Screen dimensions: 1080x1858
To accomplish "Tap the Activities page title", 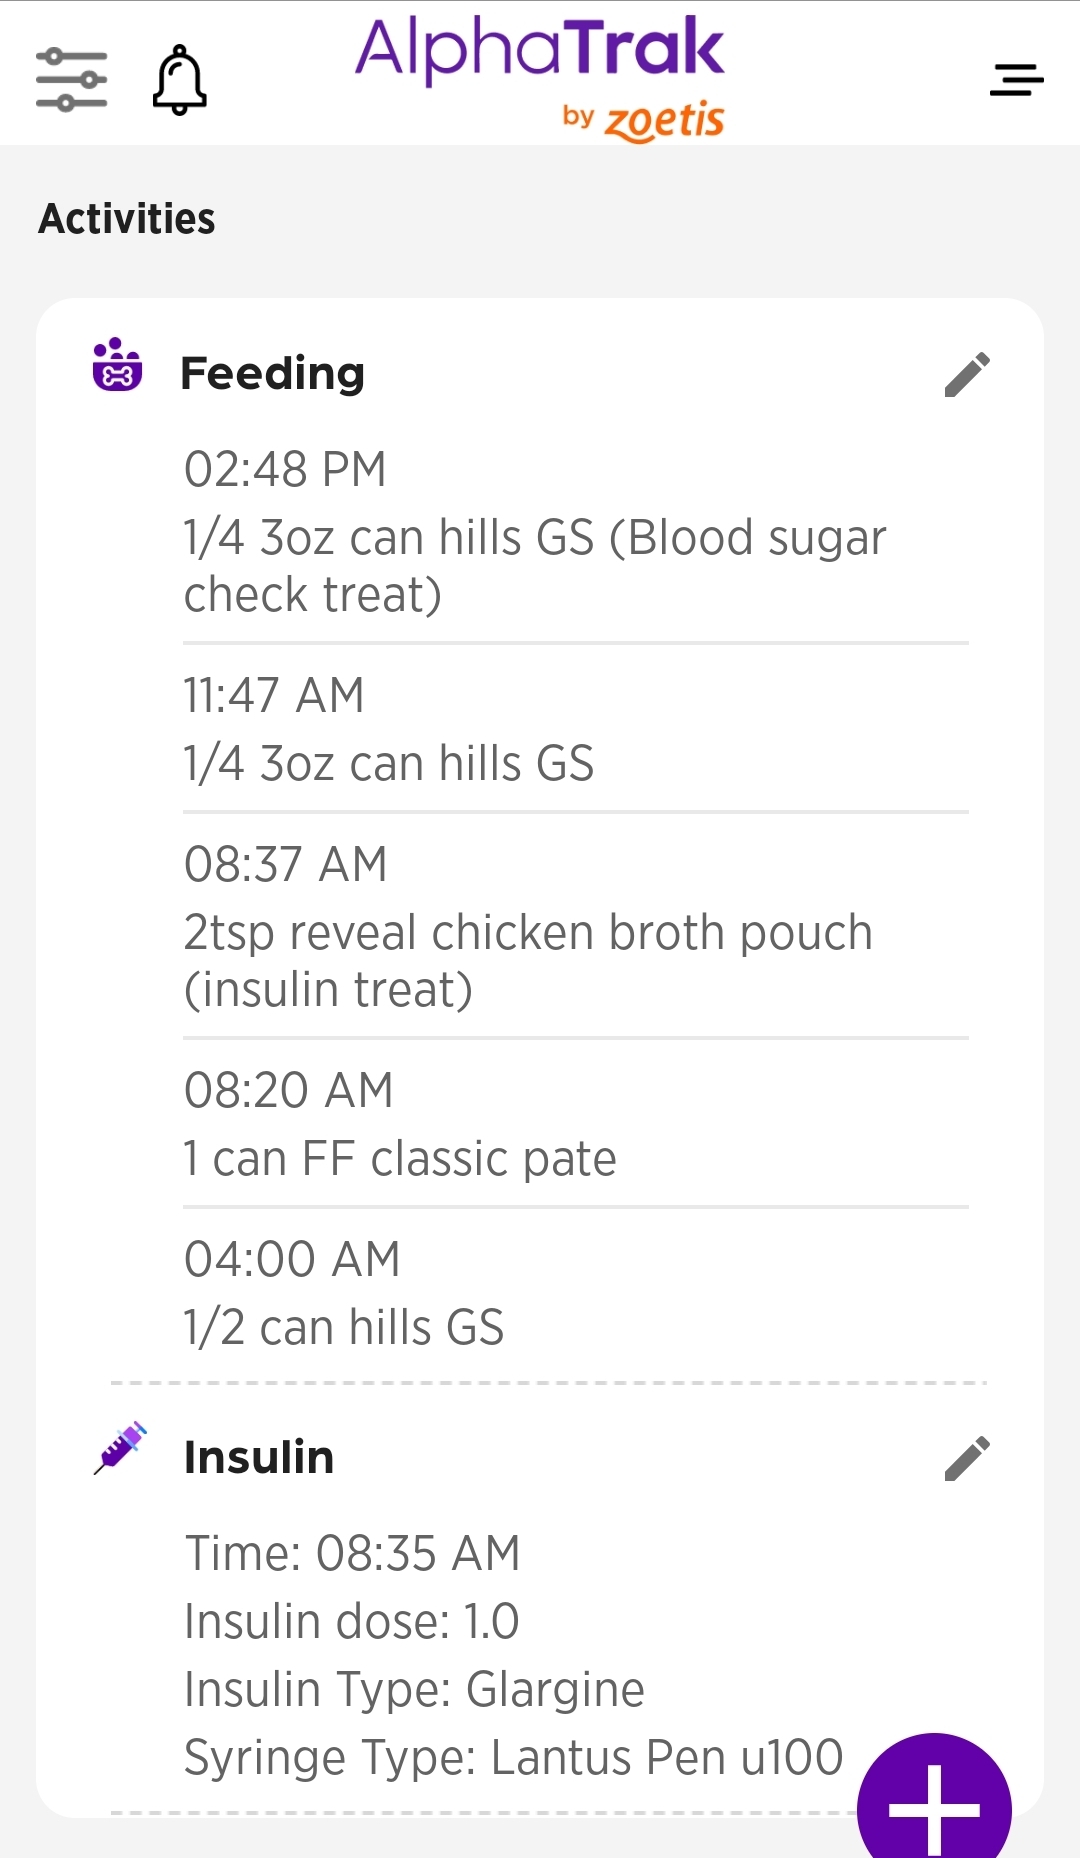I will pyautogui.click(x=127, y=219).
